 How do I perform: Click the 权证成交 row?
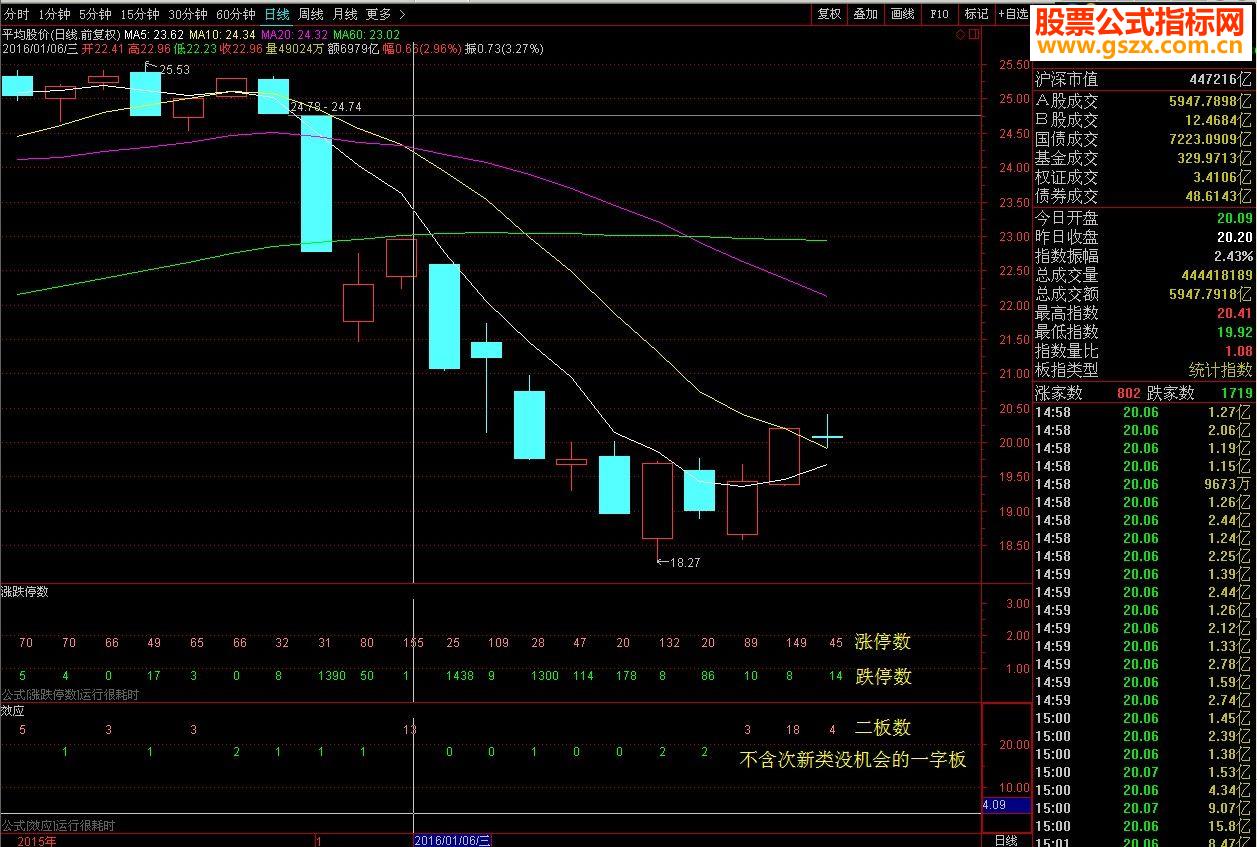(1144, 177)
